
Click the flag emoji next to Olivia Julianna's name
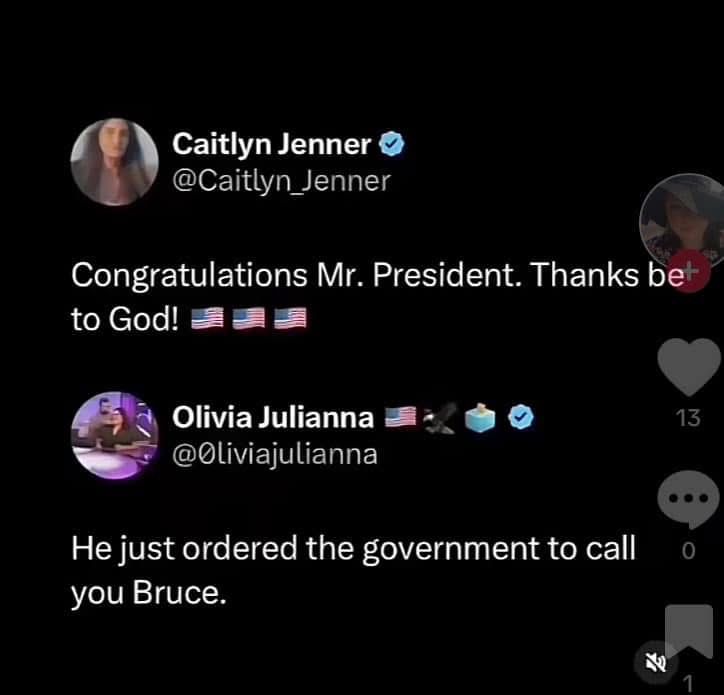400,417
